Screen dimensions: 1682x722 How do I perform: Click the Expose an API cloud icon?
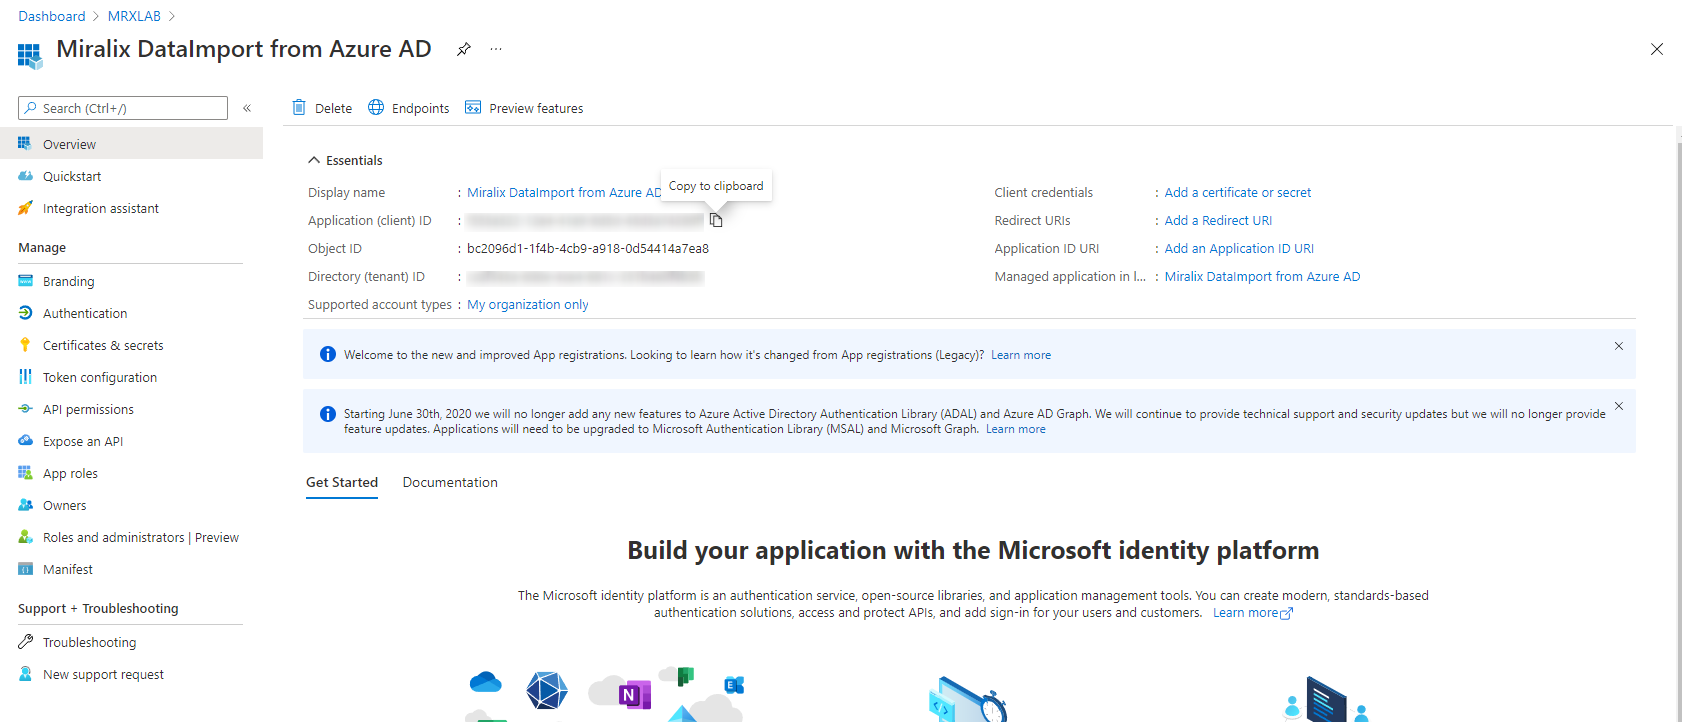[25, 441]
